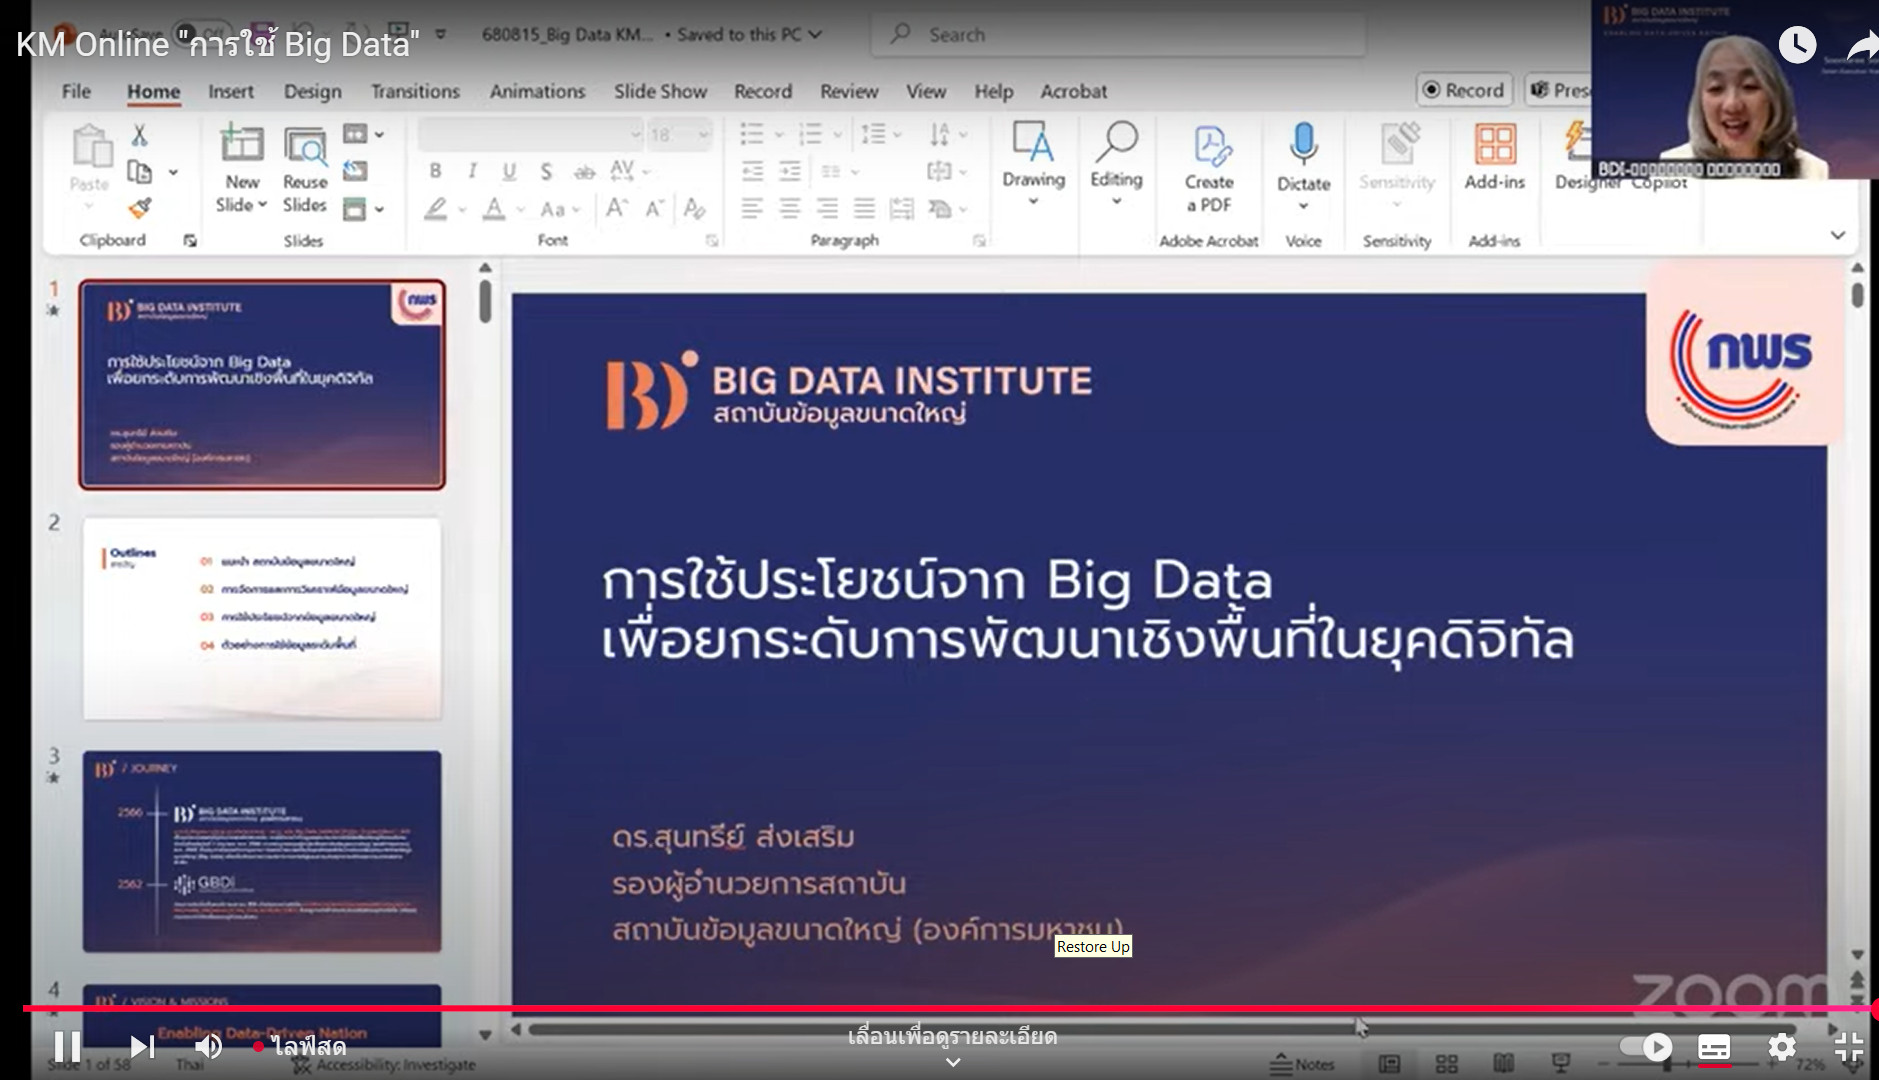Click the Align Left paragraph icon
Viewport: 1879px width, 1080px height.
coord(752,208)
